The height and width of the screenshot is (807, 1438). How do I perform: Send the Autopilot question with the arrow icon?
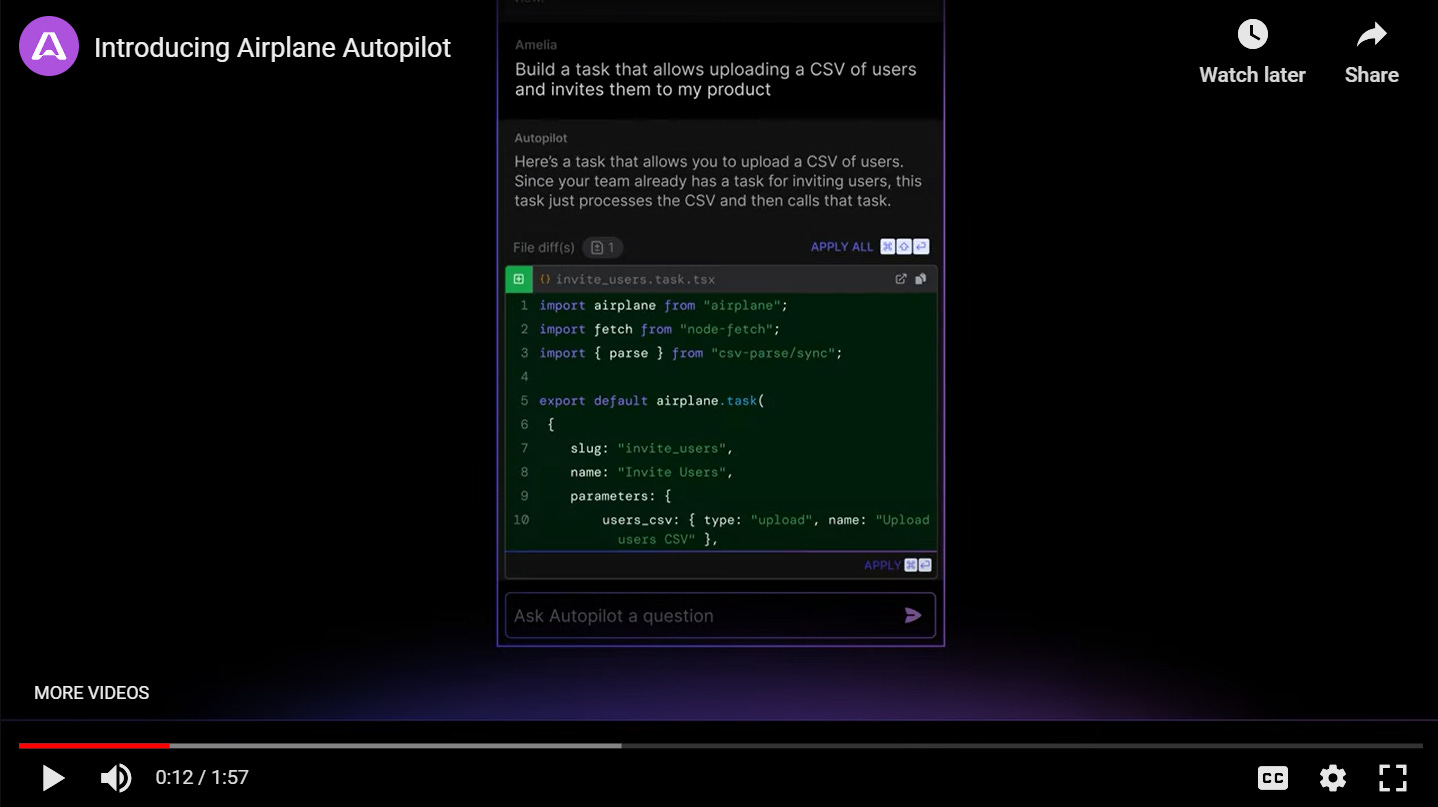click(913, 616)
